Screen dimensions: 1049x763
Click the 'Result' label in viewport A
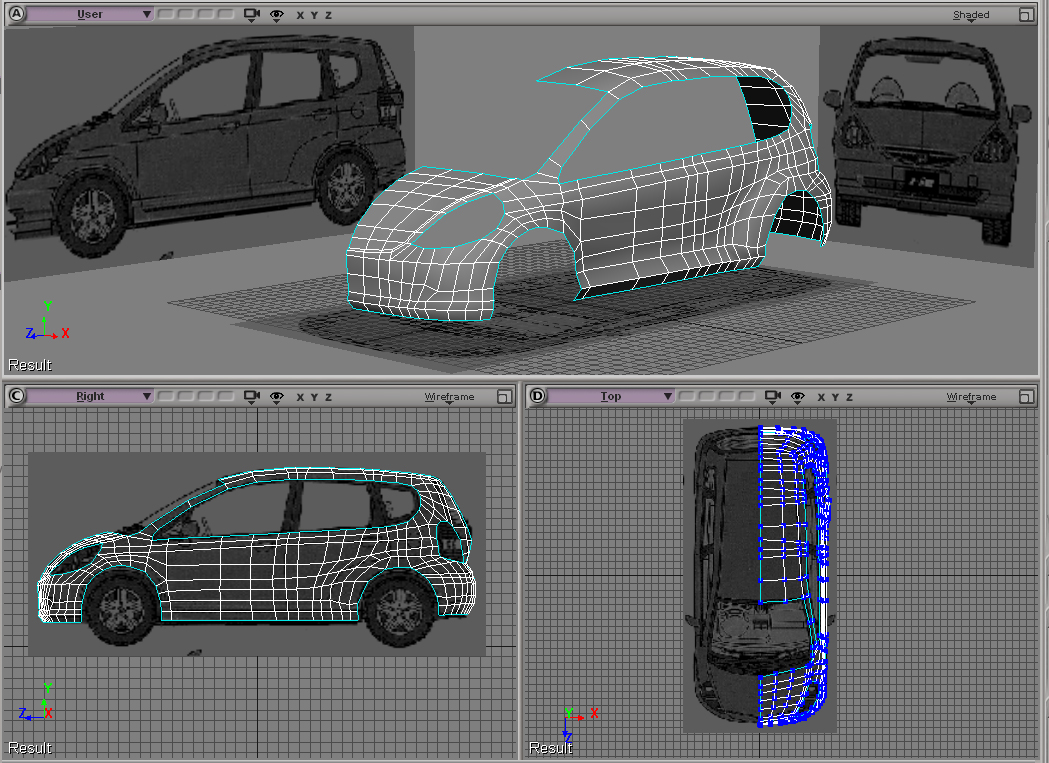point(30,365)
